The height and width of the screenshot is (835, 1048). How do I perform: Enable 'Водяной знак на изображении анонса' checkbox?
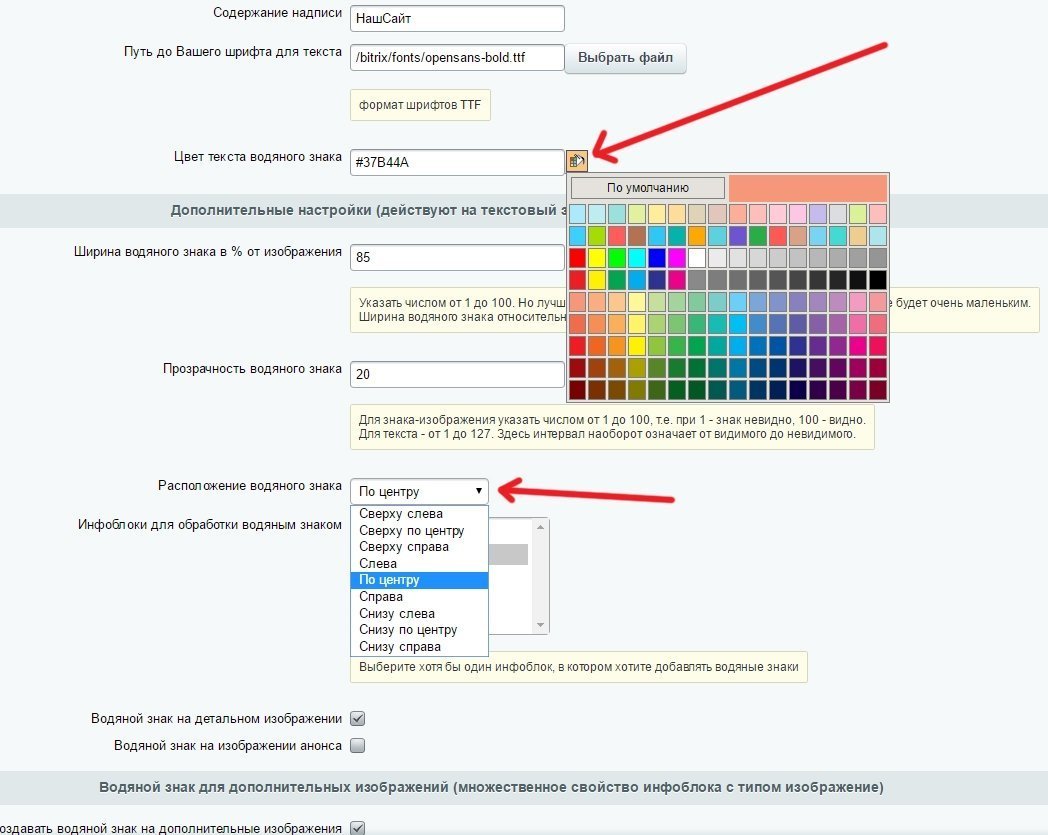point(358,745)
